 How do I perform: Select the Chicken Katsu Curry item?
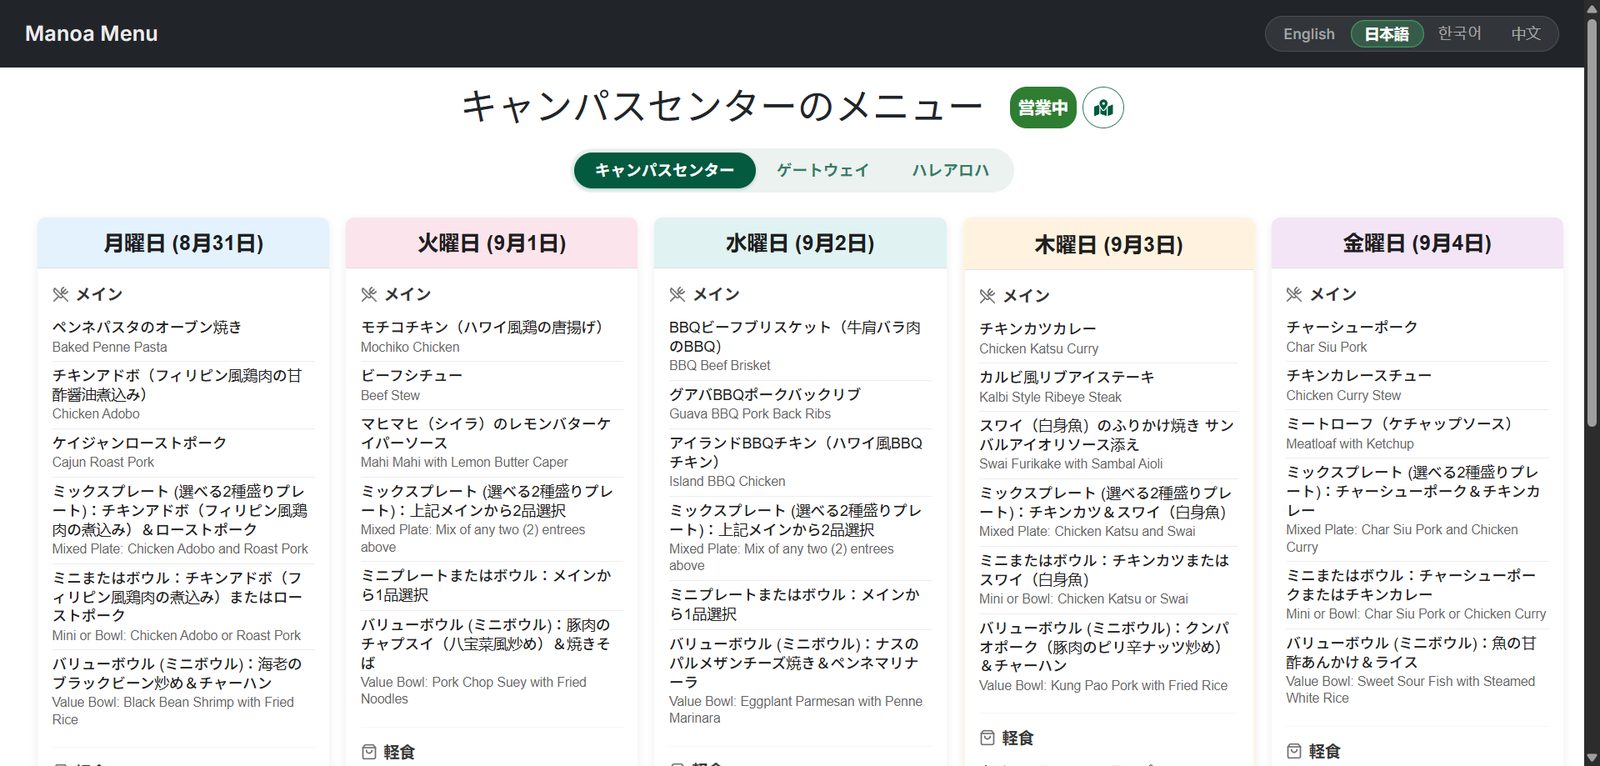coord(1108,339)
